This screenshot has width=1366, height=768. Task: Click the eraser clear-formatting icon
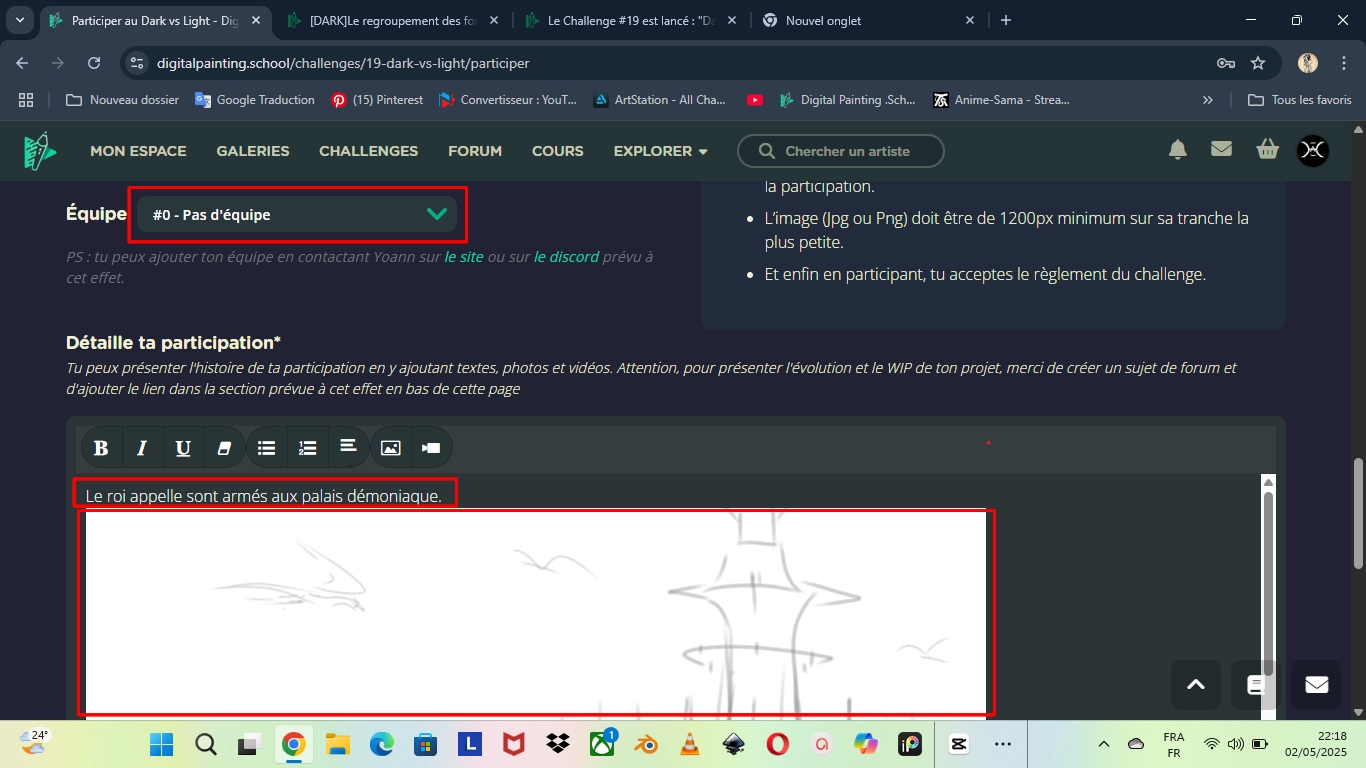point(224,448)
